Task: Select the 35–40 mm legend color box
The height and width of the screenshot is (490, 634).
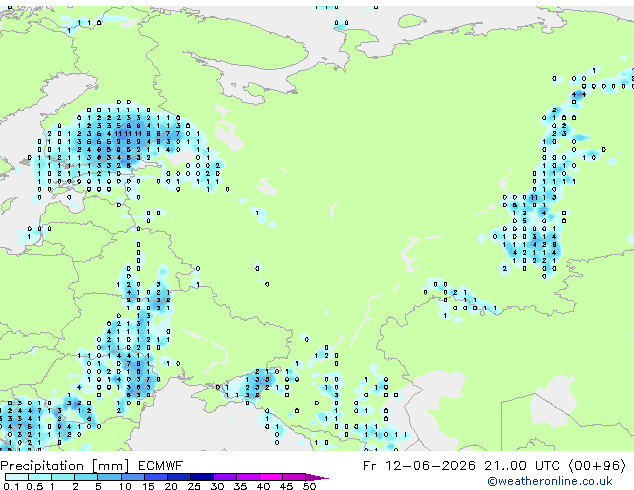Action: point(248,477)
